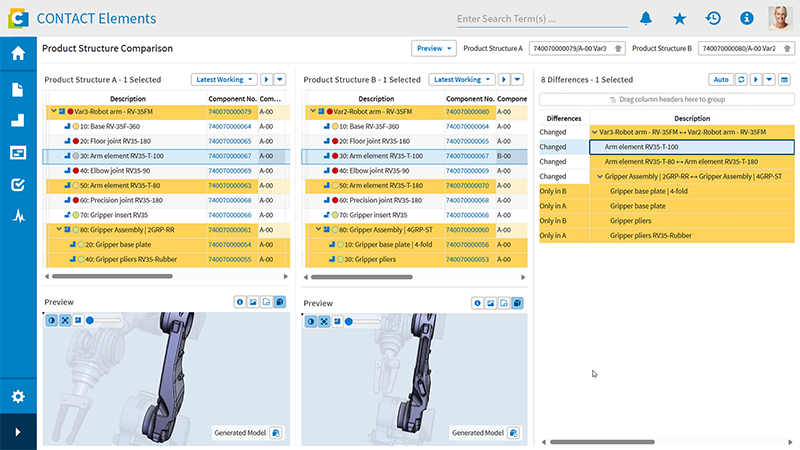
Task: Click the notifications bell icon
Action: point(646,18)
